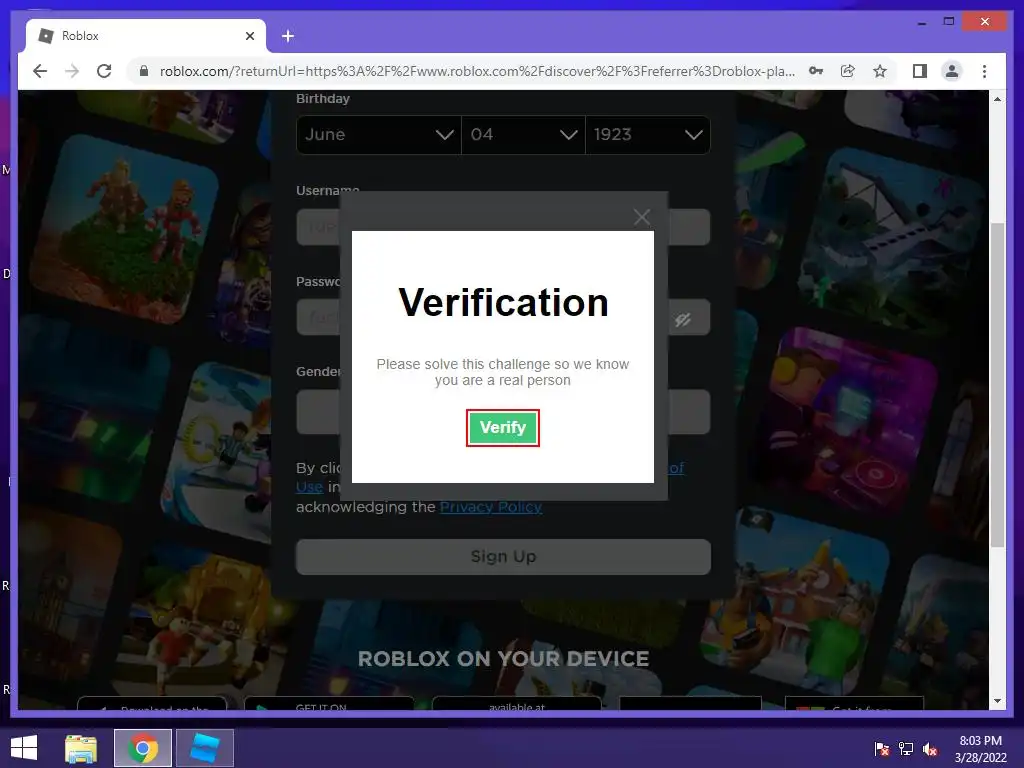
Task: Click the ROBLOX ON YOUR DEVICE heading
Action: coord(504,659)
